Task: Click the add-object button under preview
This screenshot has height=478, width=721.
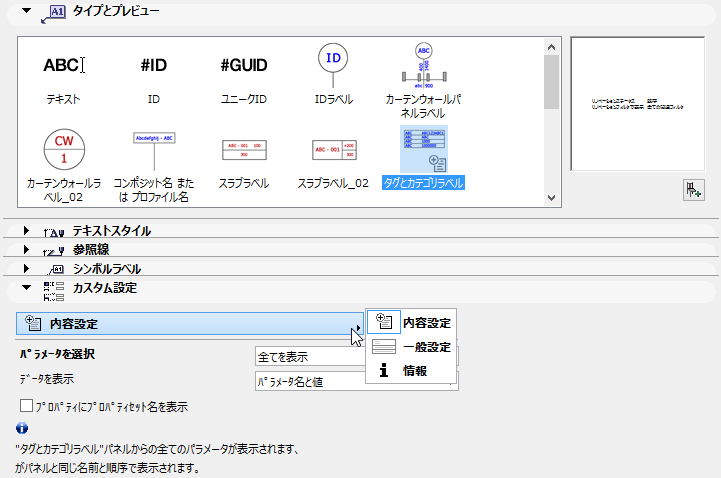Action: point(693,189)
